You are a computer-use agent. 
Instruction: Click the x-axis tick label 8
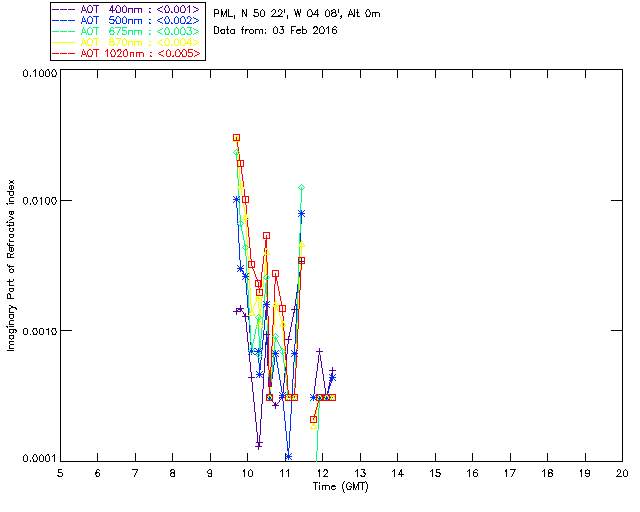(x=173, y=473)
